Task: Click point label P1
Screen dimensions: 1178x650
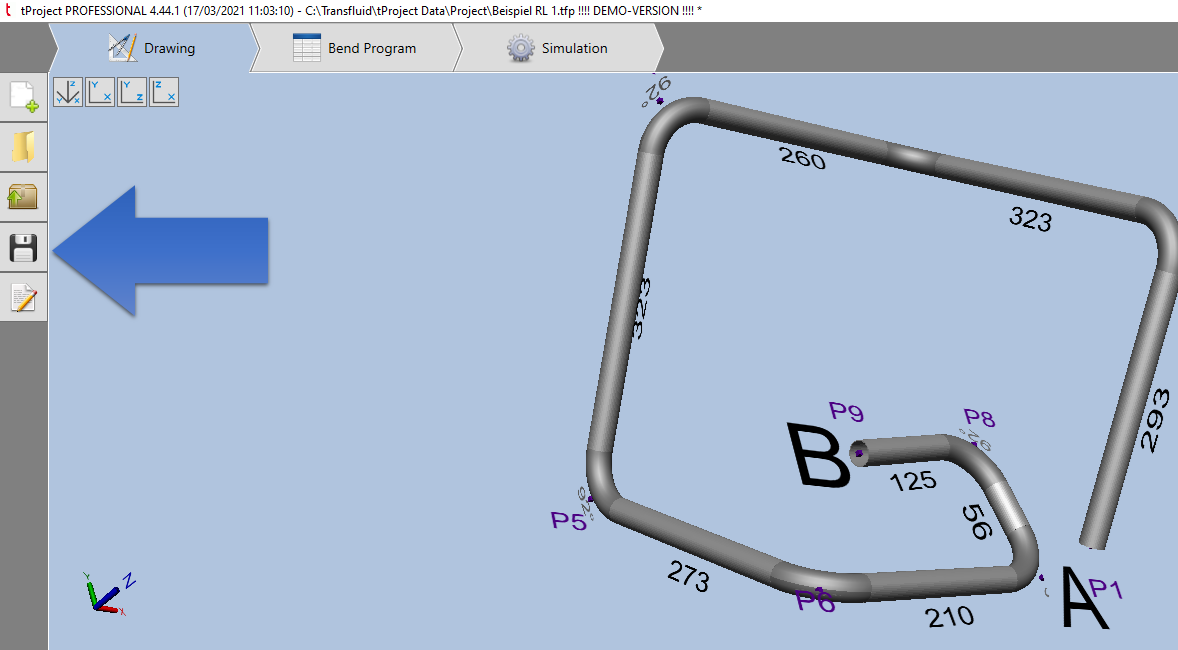Action: [x=1106, y=589]
